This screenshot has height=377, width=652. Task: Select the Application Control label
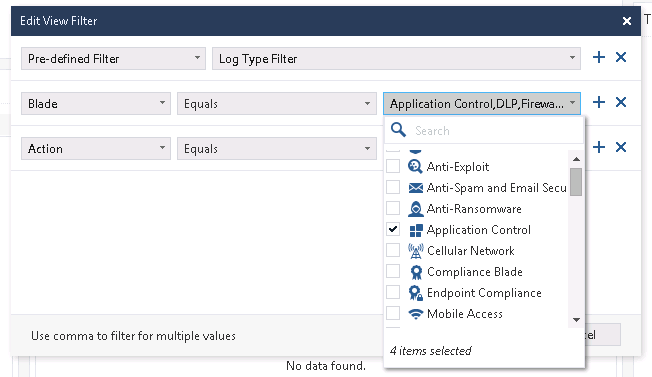(479, 230)
